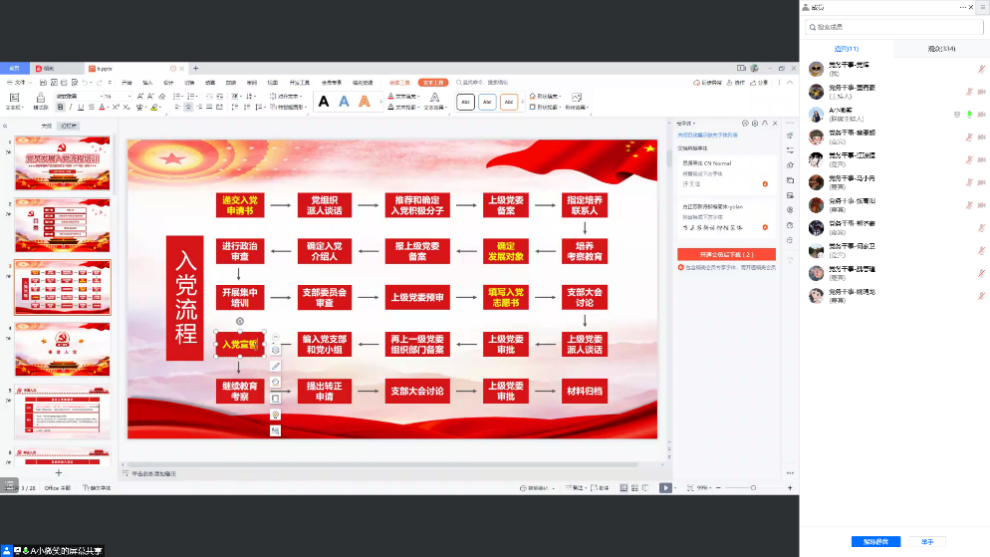Image resolution: width=990 pixels, height=557 pixels.
Task: Click the fit-slide-to-window icon
Action: 689,488
